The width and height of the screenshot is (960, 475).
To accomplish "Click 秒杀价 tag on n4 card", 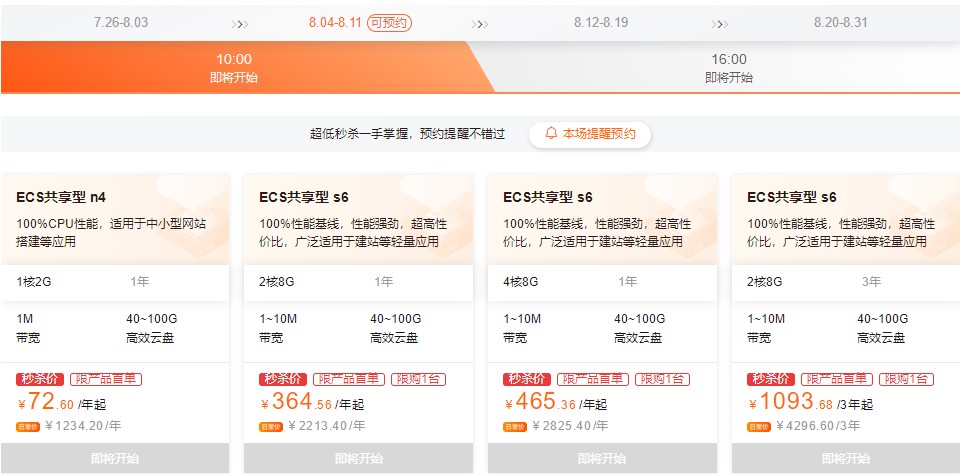I will pos(40,380).
